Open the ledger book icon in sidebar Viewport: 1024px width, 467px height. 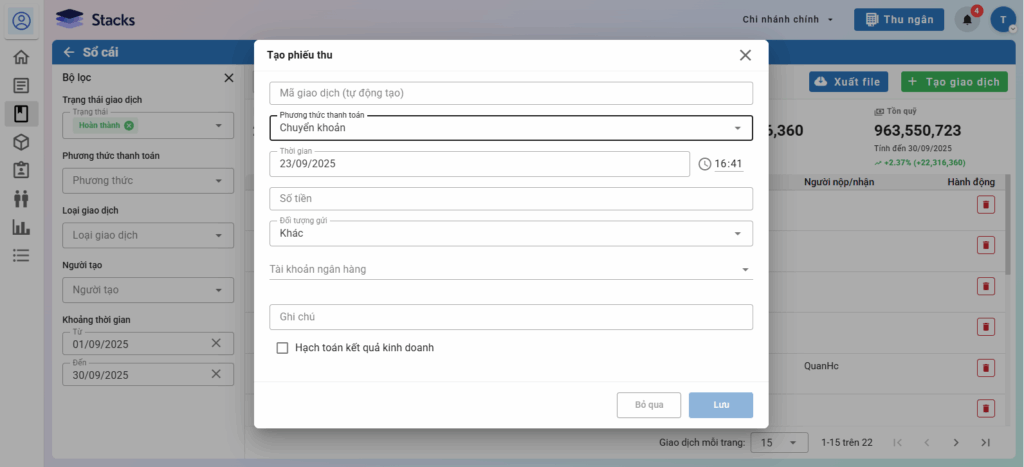pos(21,113)
